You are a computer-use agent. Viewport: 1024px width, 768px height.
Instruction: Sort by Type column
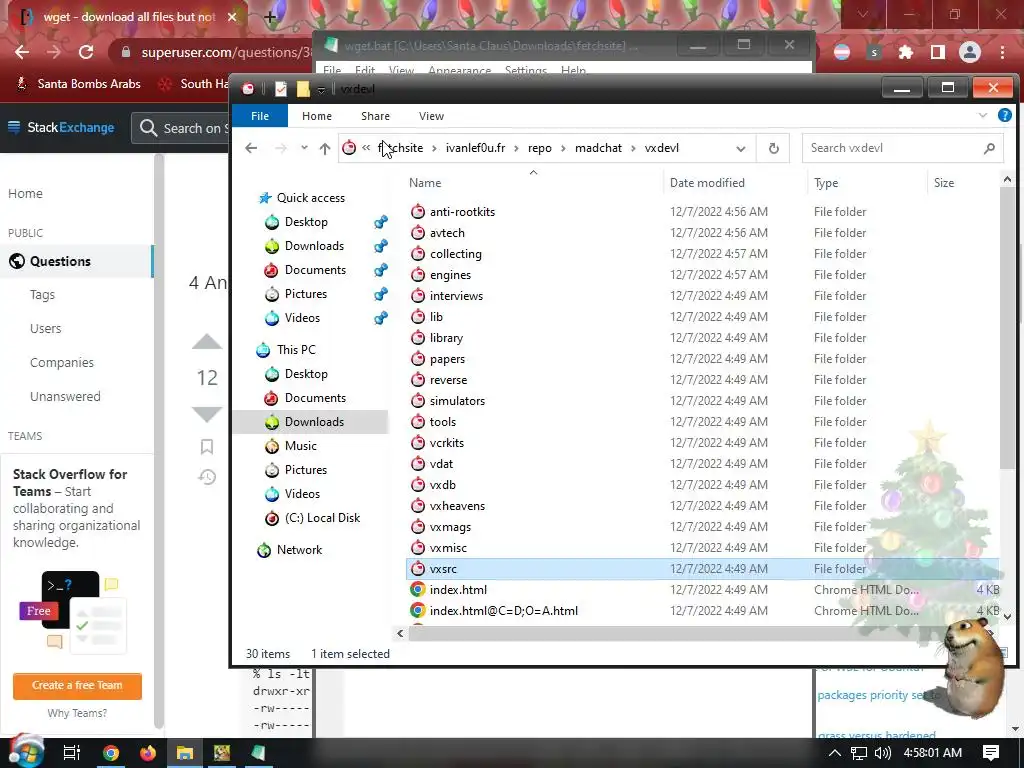tap(826, 183)
